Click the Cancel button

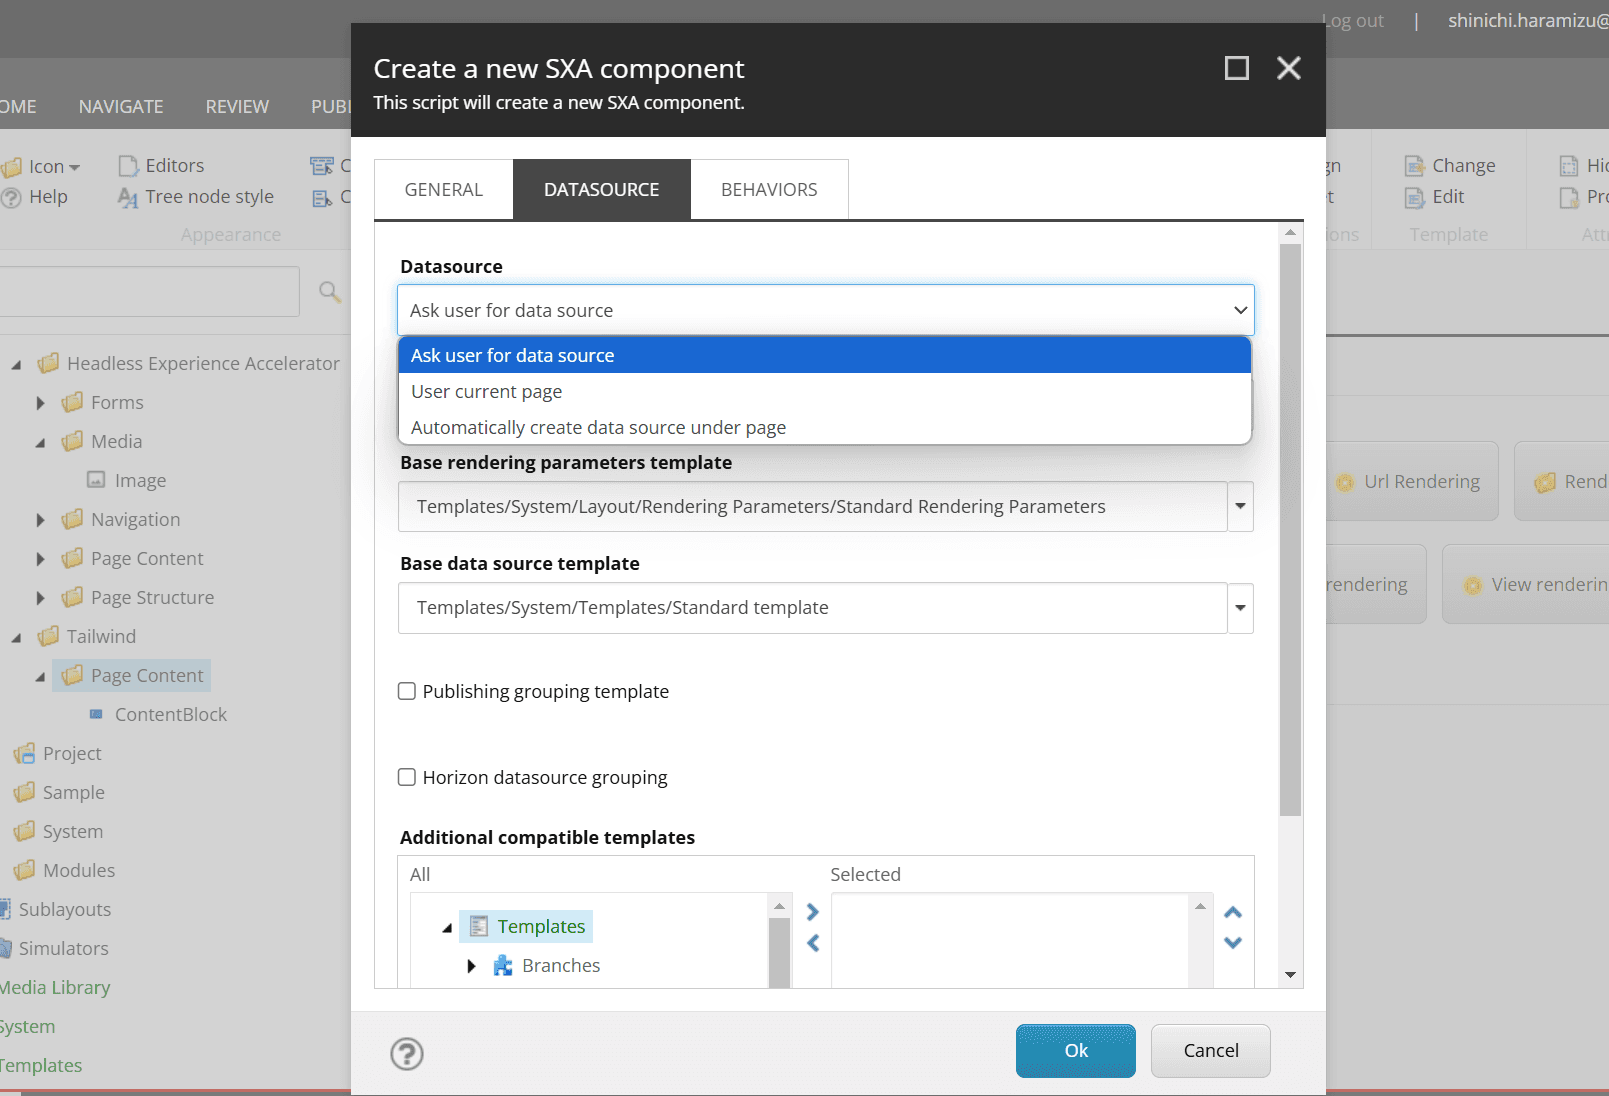pos(1210,1051)
